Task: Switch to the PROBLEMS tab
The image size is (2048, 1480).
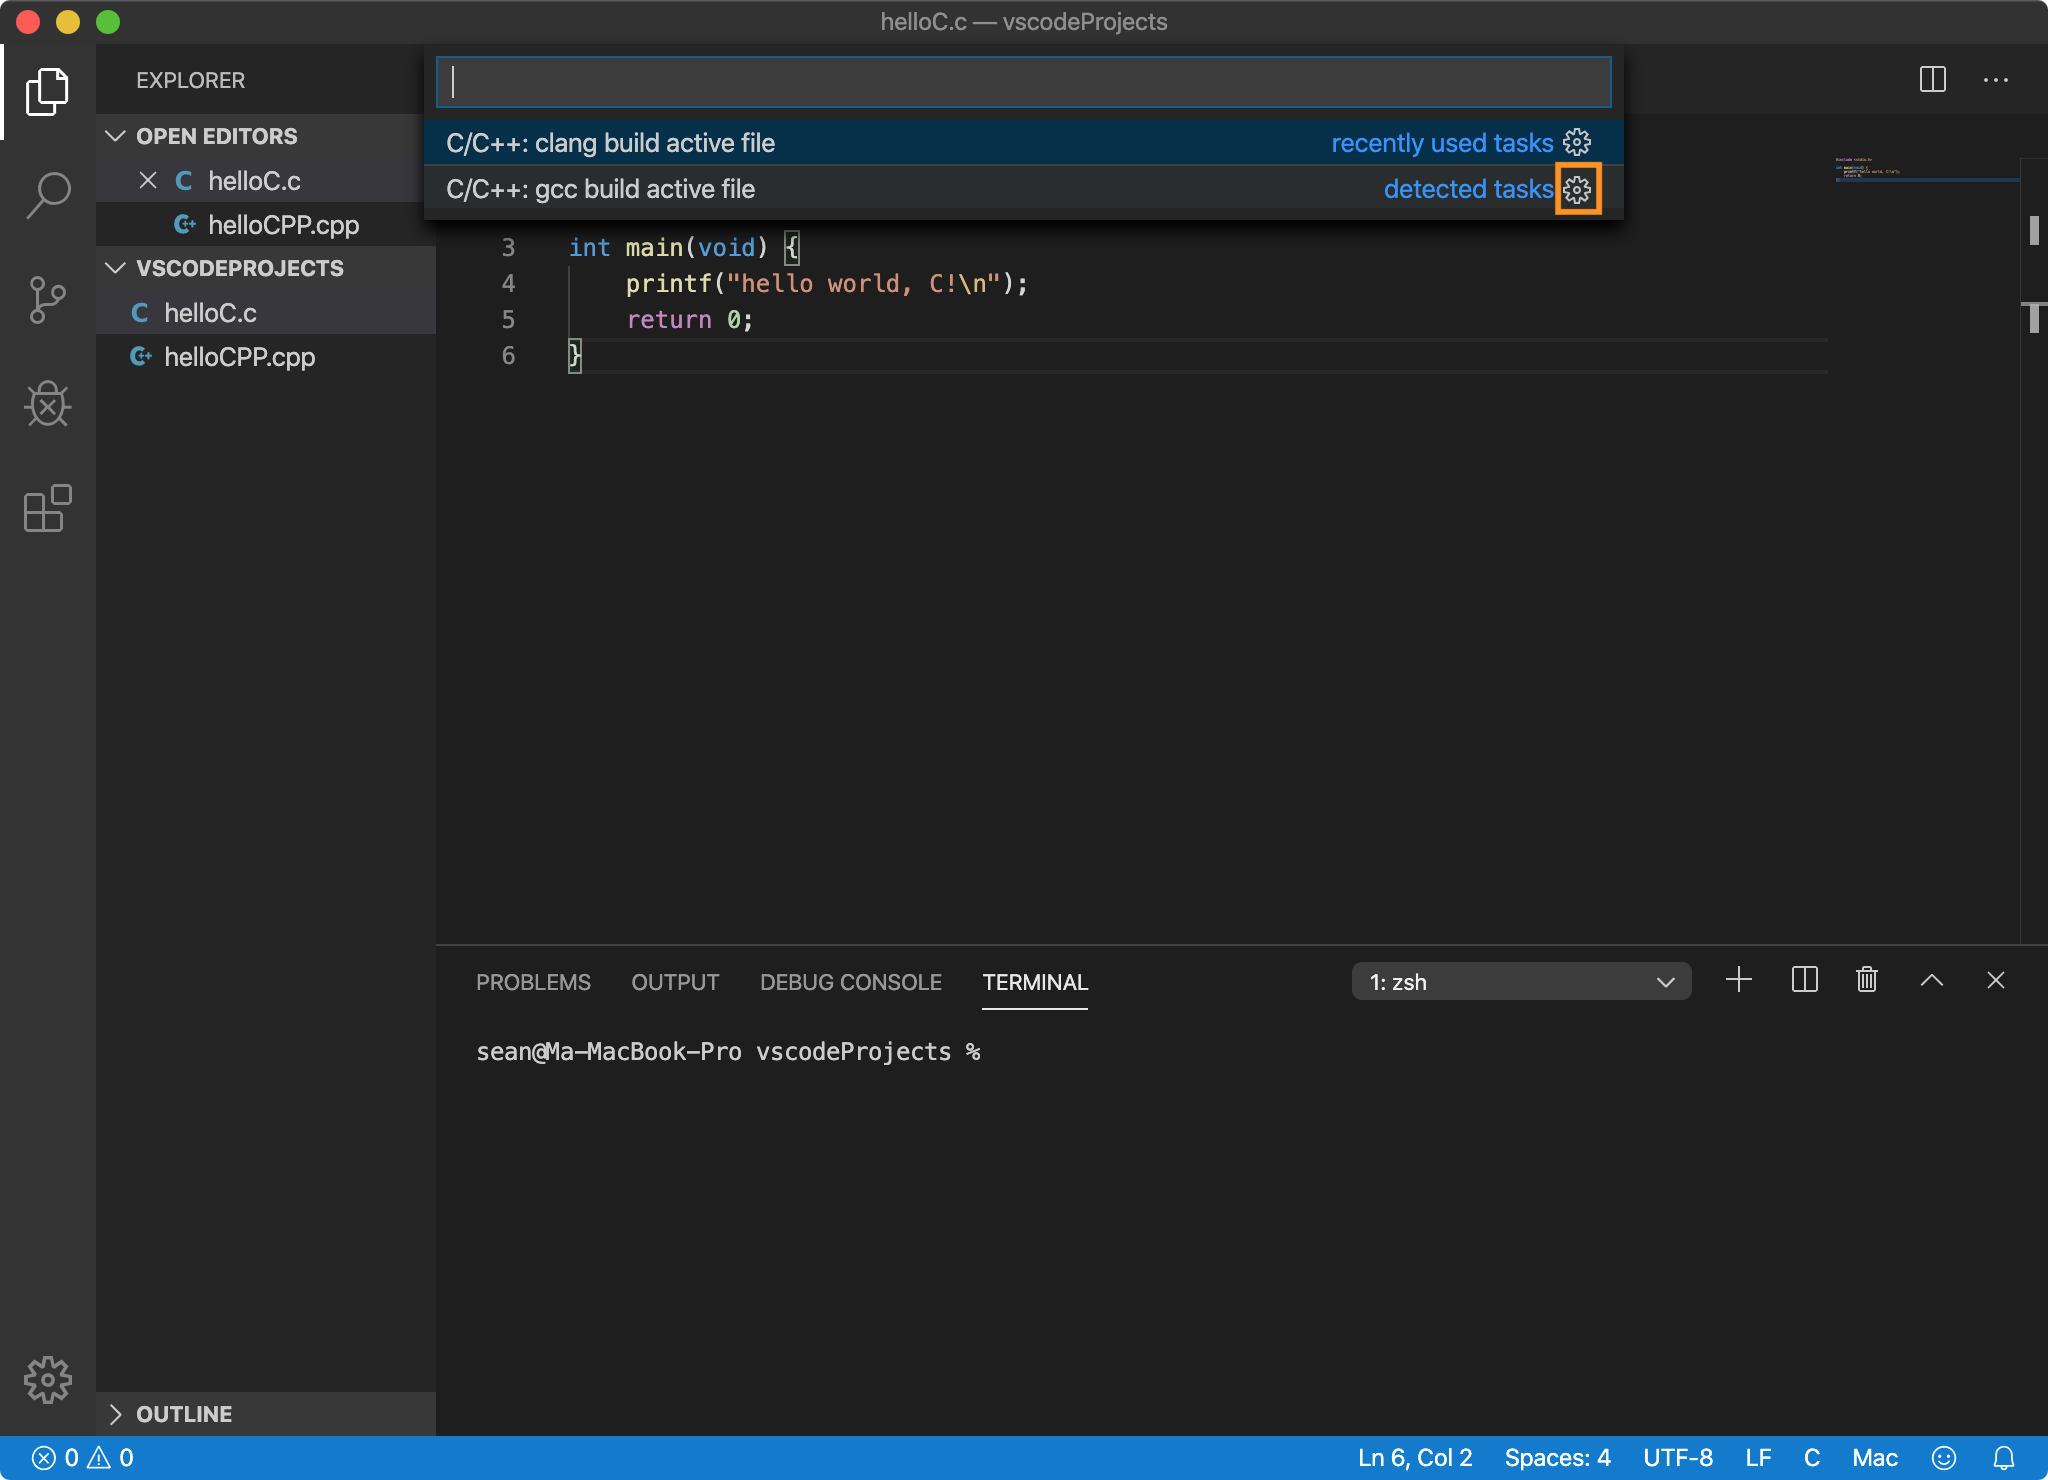Action: tap(533, 982)
